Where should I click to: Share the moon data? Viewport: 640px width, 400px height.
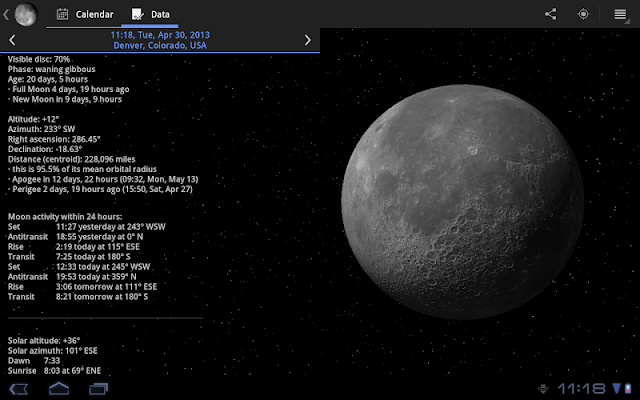click(551, 14)
